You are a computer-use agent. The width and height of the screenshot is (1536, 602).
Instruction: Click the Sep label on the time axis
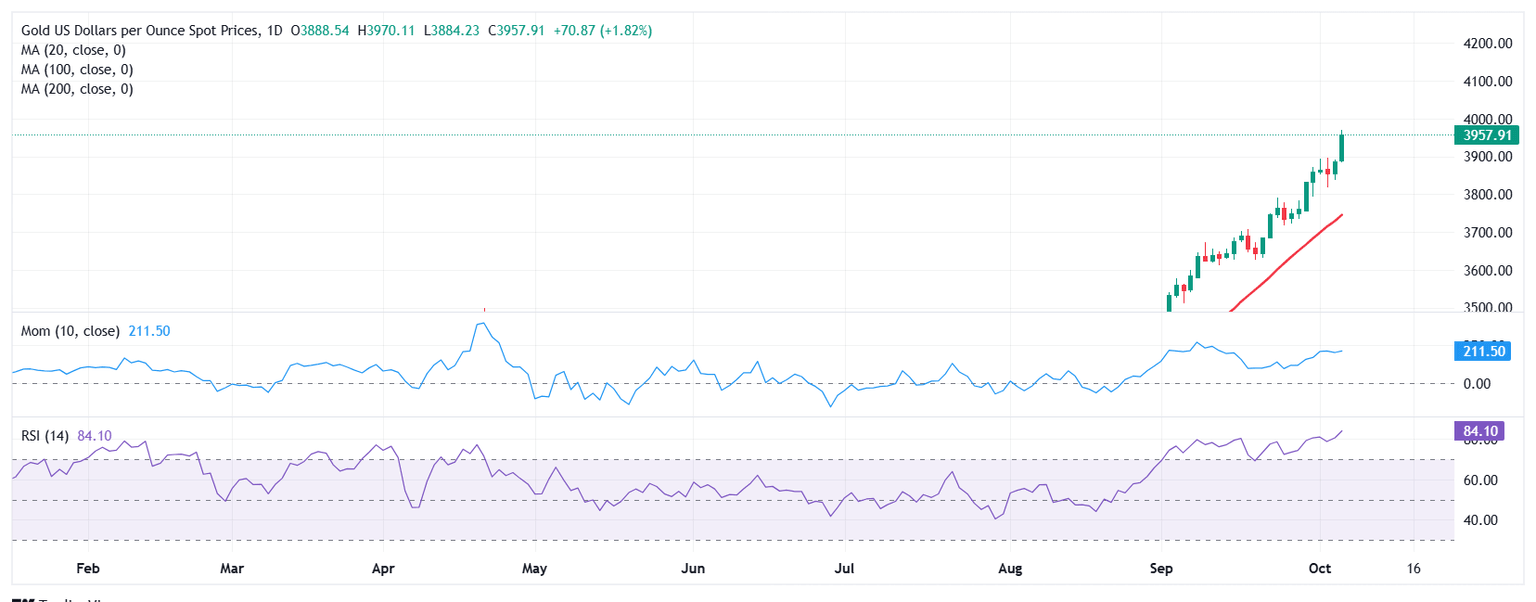(x=1162, y=569)
